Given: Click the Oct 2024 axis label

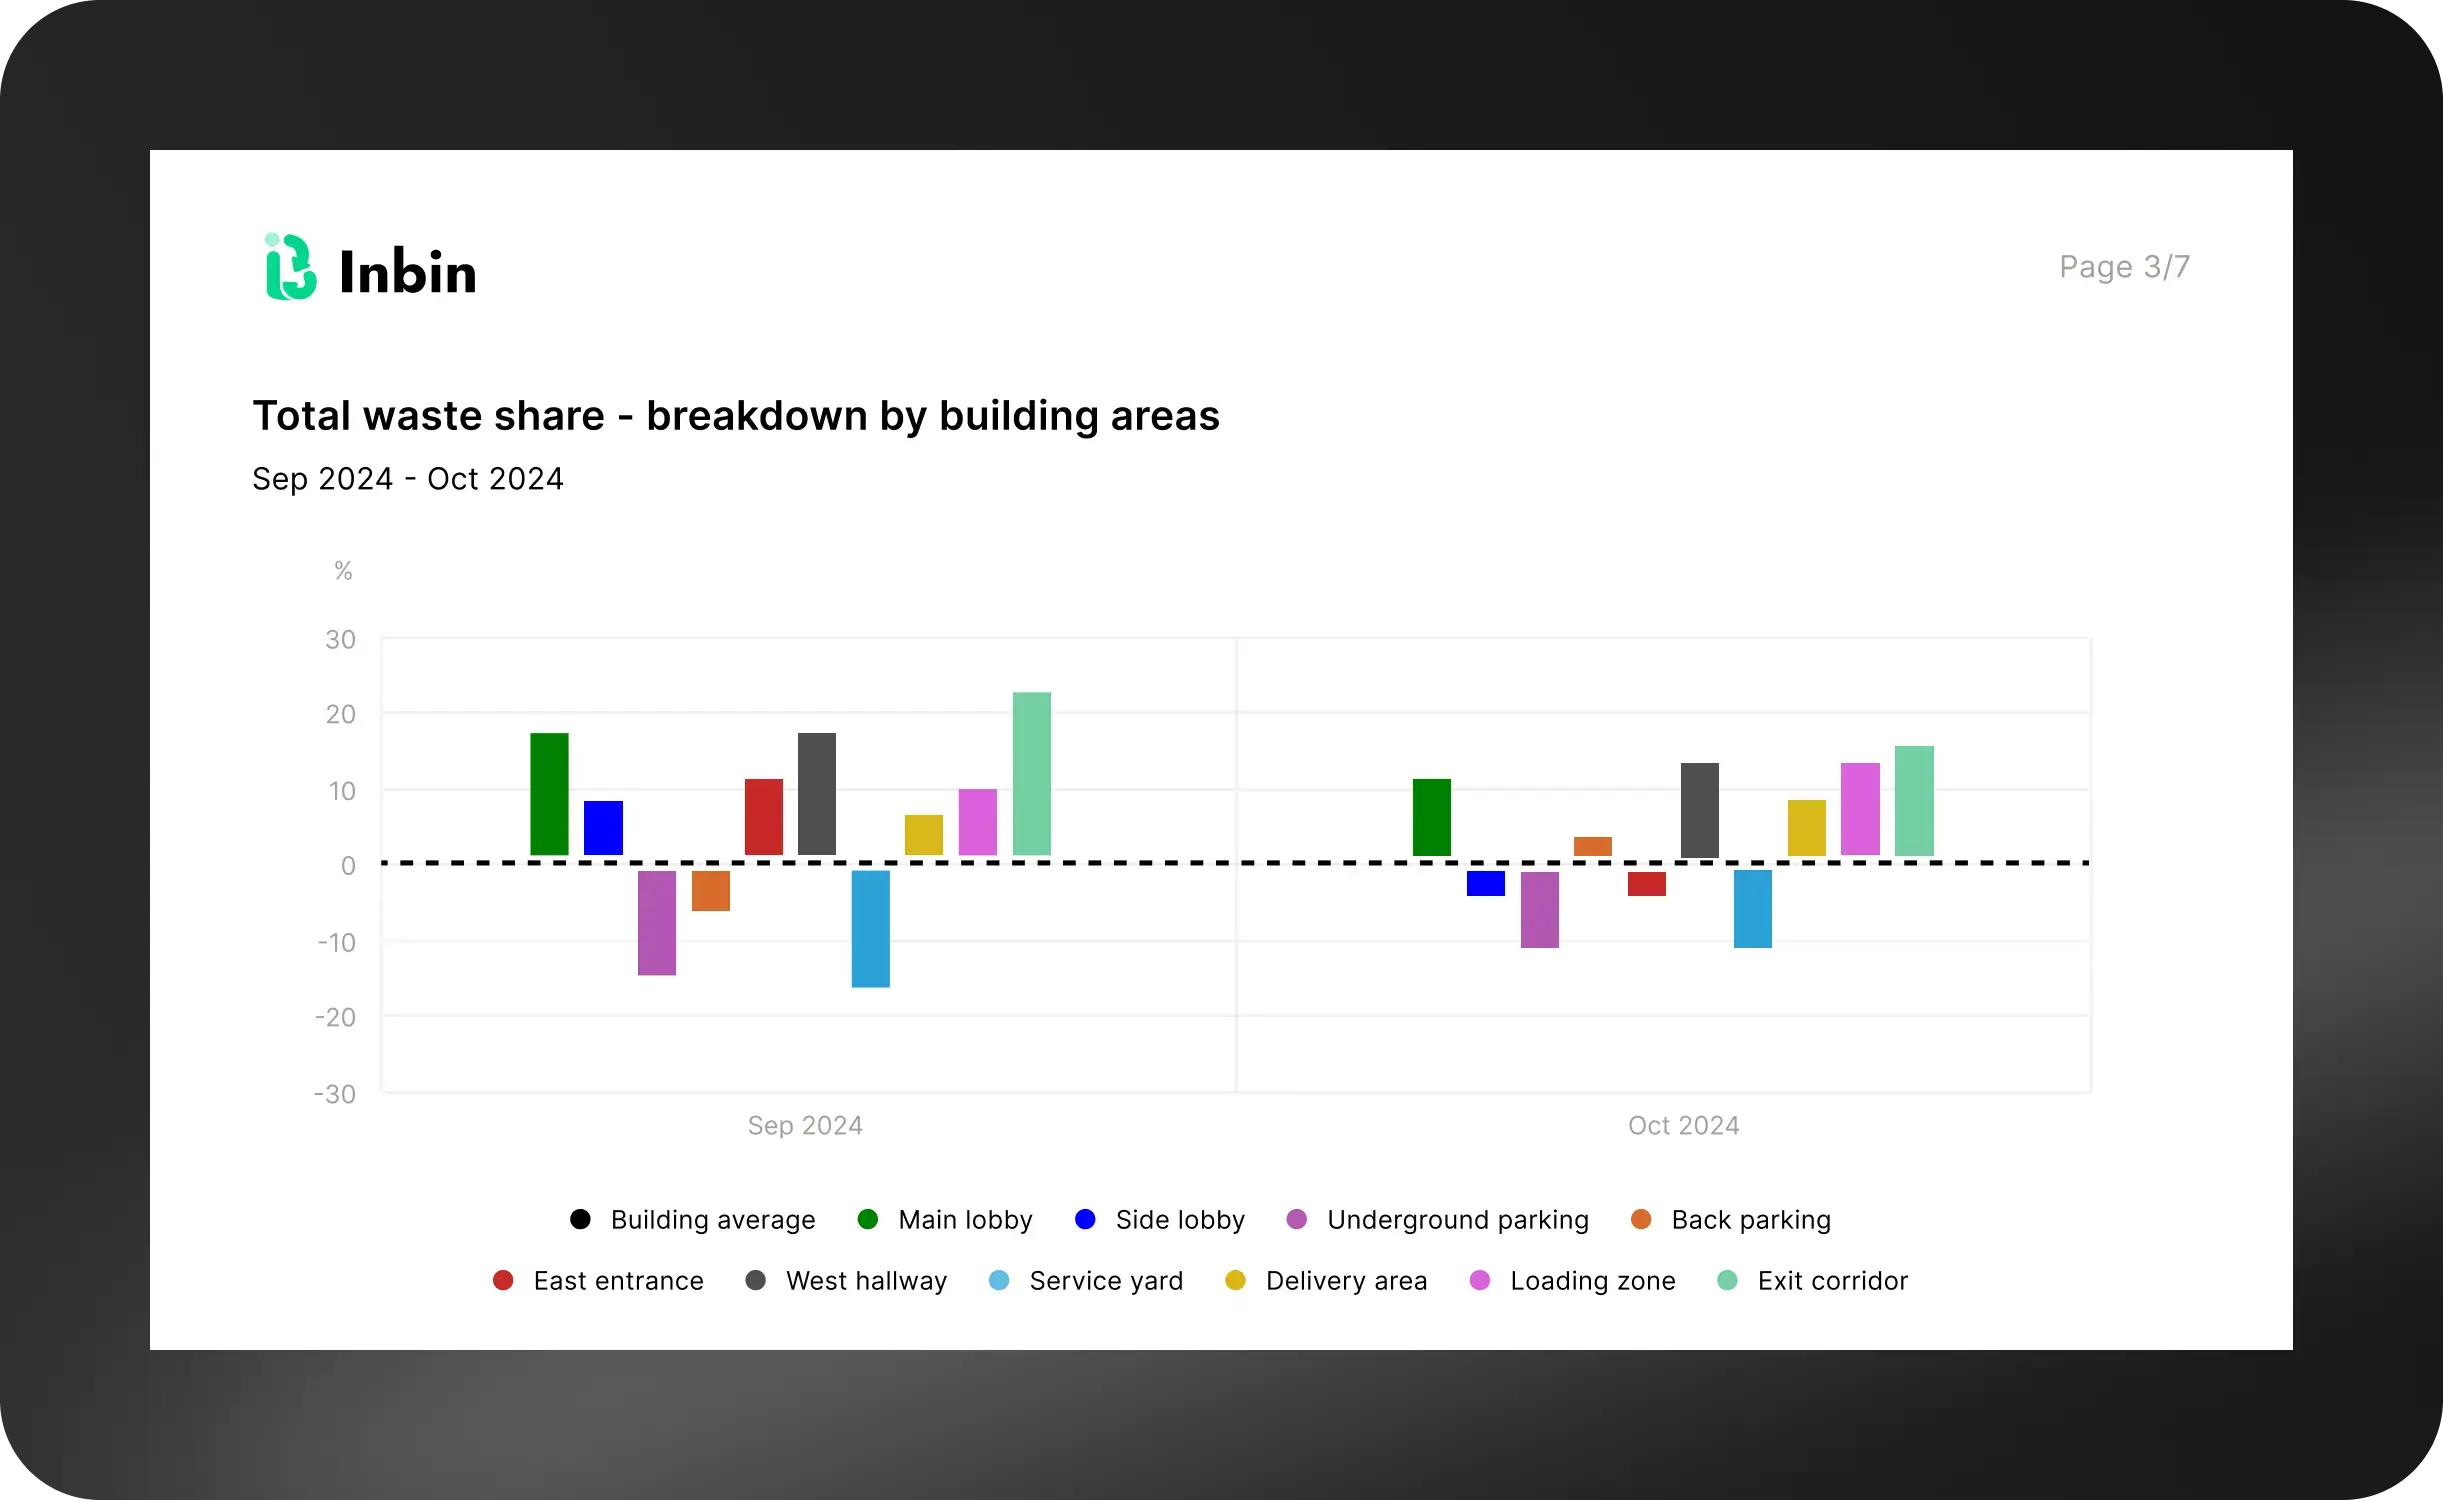Looking at the screenshot, I should pyautogui.click(x=1683, y=1126).
